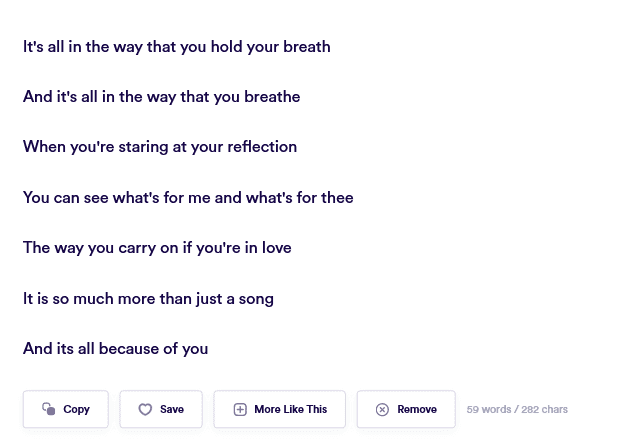Screen dimensions: 631x448
Task: Click the heart icon beside Save
Action: pyautogui.click(x=145, y=409)
